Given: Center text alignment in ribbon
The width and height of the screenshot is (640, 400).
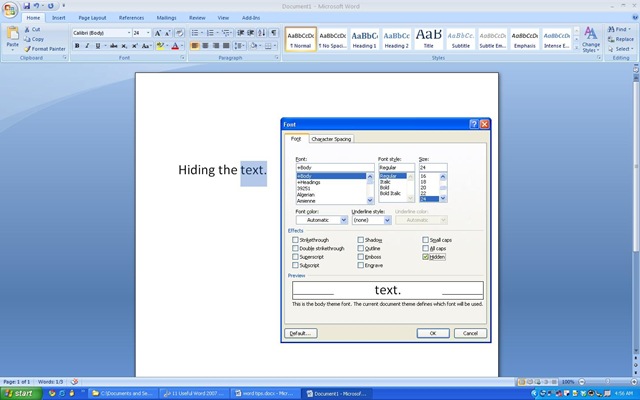Looking at the screenshot, I should tap(205, 46).
